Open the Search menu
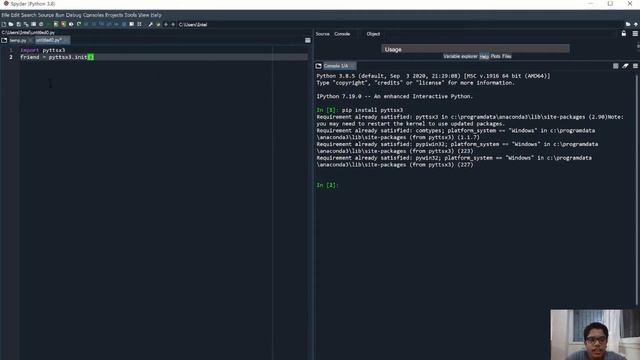Viewport: 640px width, 360px height. point(29,15)
